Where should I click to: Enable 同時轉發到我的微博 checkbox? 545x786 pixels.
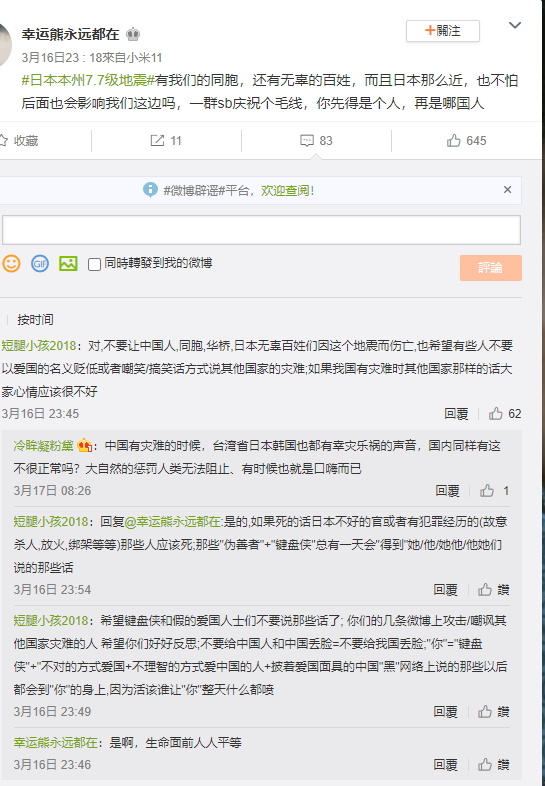click(94, 264)
